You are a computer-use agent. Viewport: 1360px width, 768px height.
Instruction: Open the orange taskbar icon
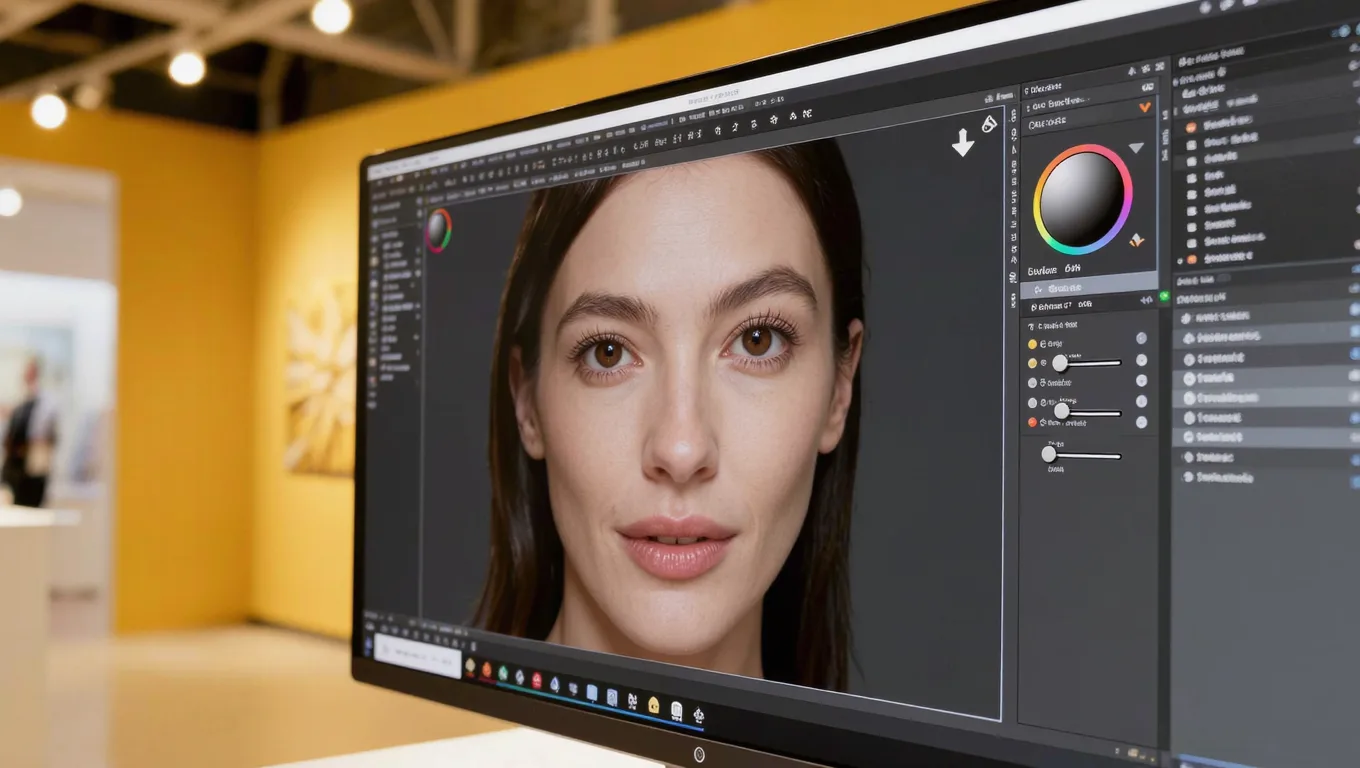click(x=487, y=671)
